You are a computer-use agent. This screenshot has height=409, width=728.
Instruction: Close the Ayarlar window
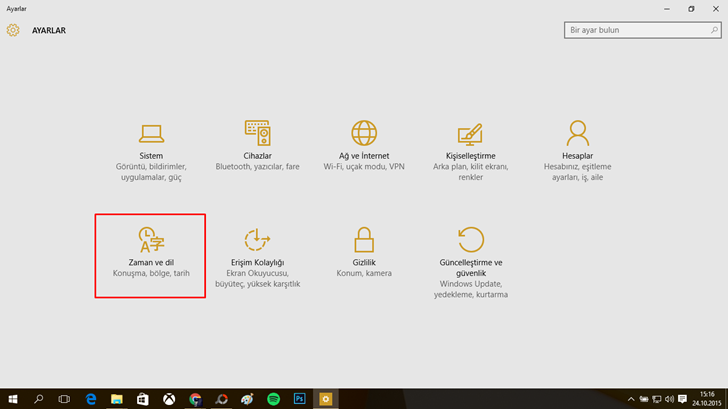pyautogui.click(x=716, y=9)
